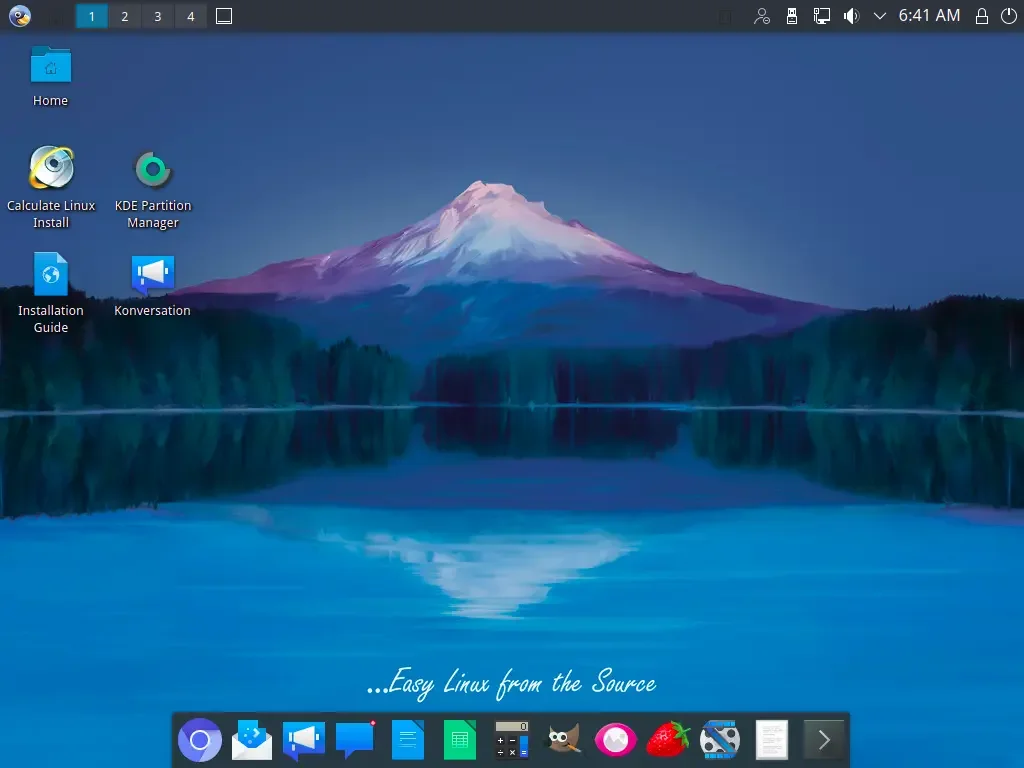Switch to virtual desktop 4
This screenshot has height=768, width=1024.
191,16
